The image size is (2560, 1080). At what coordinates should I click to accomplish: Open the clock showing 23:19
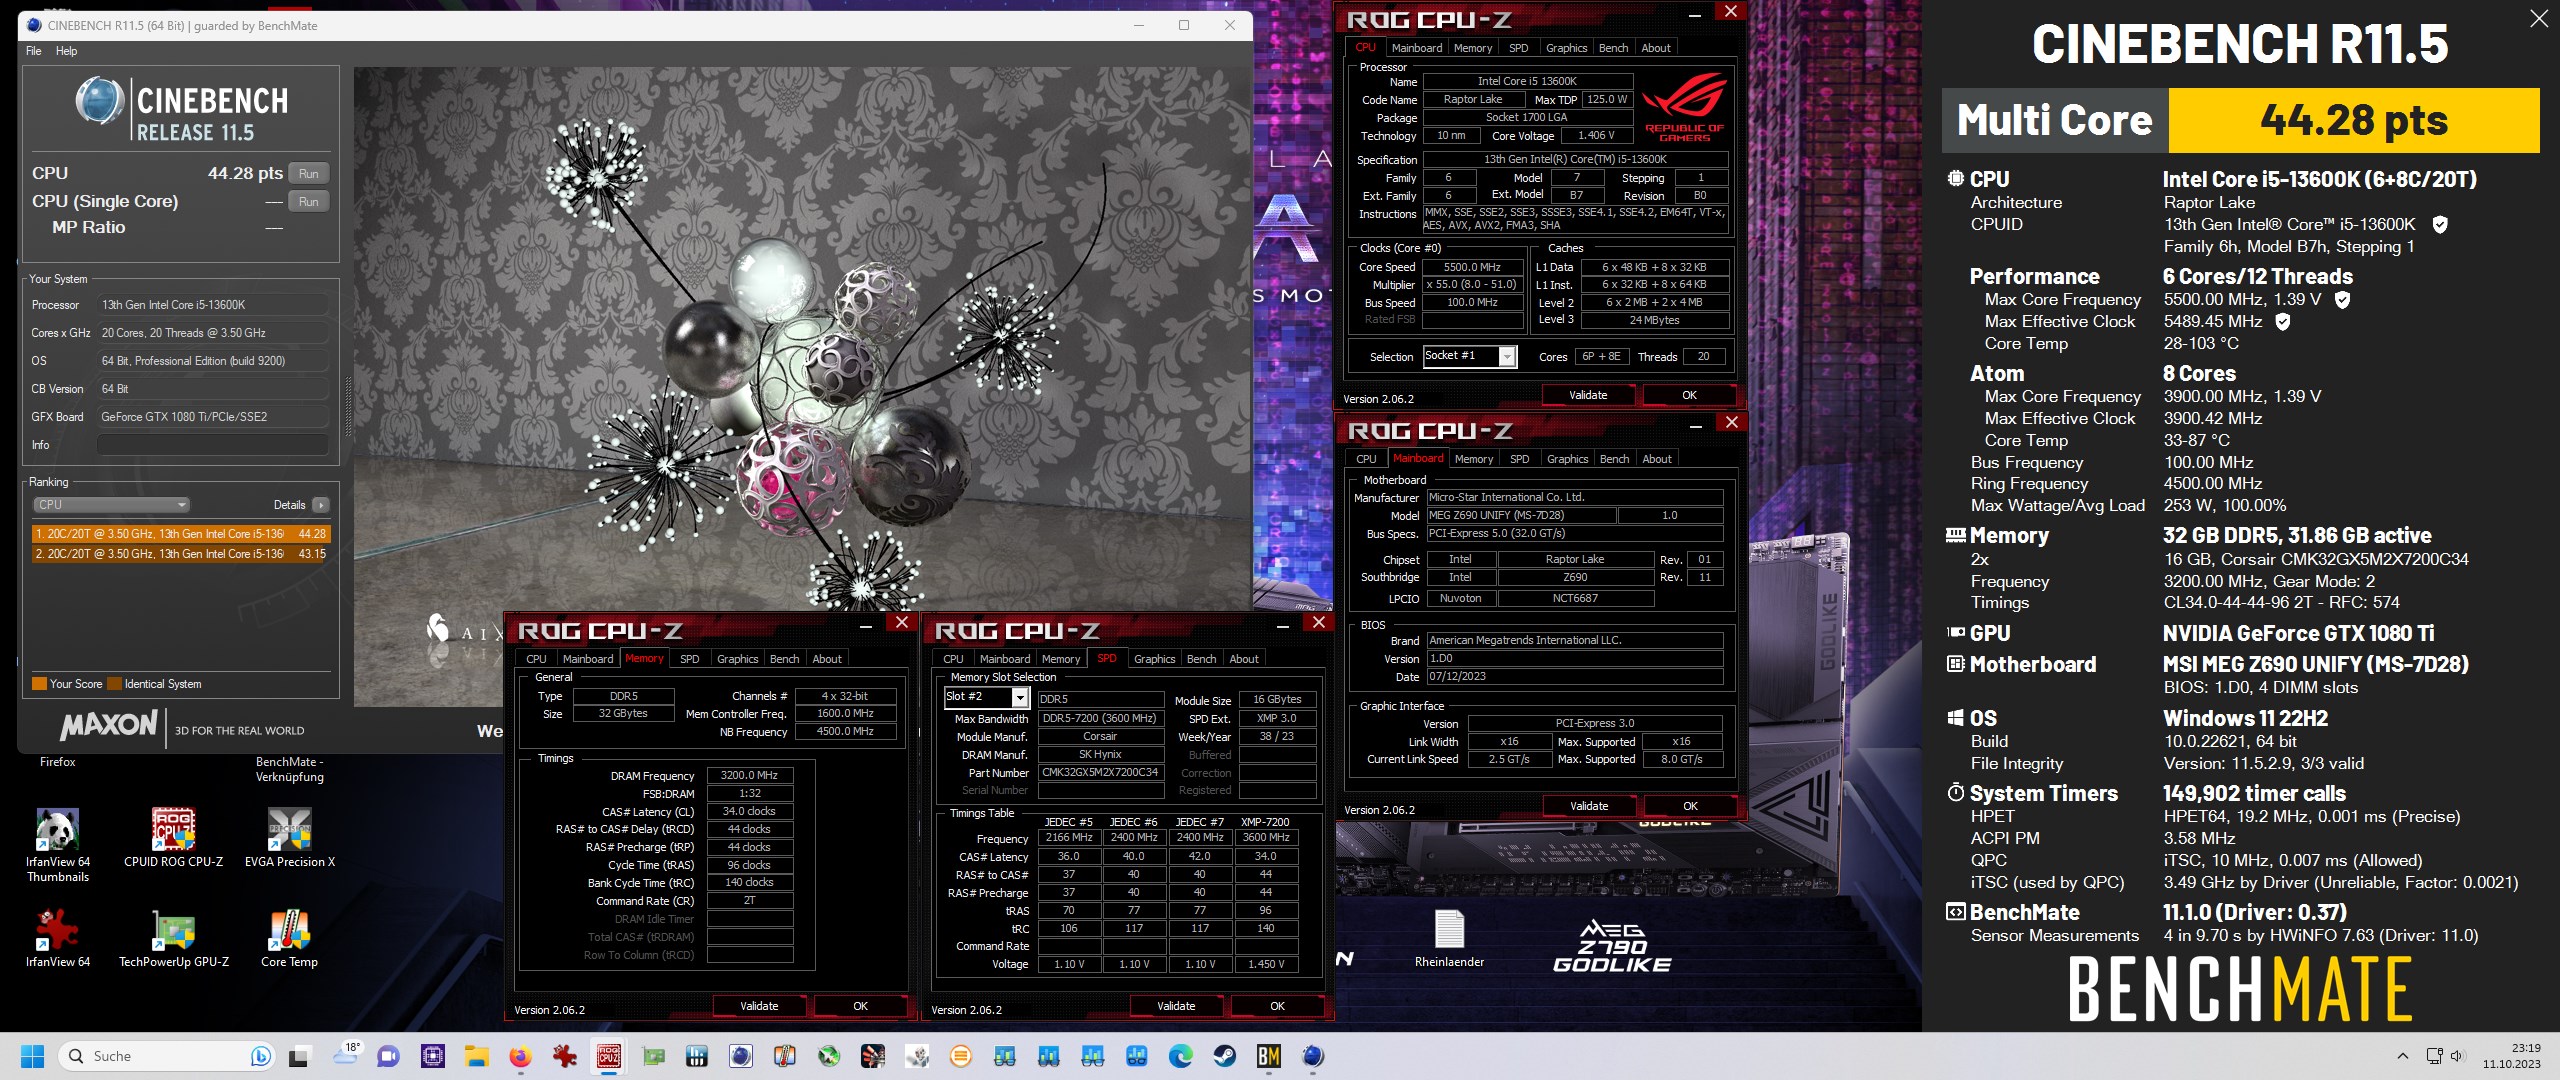[x=2511, y=1056]
